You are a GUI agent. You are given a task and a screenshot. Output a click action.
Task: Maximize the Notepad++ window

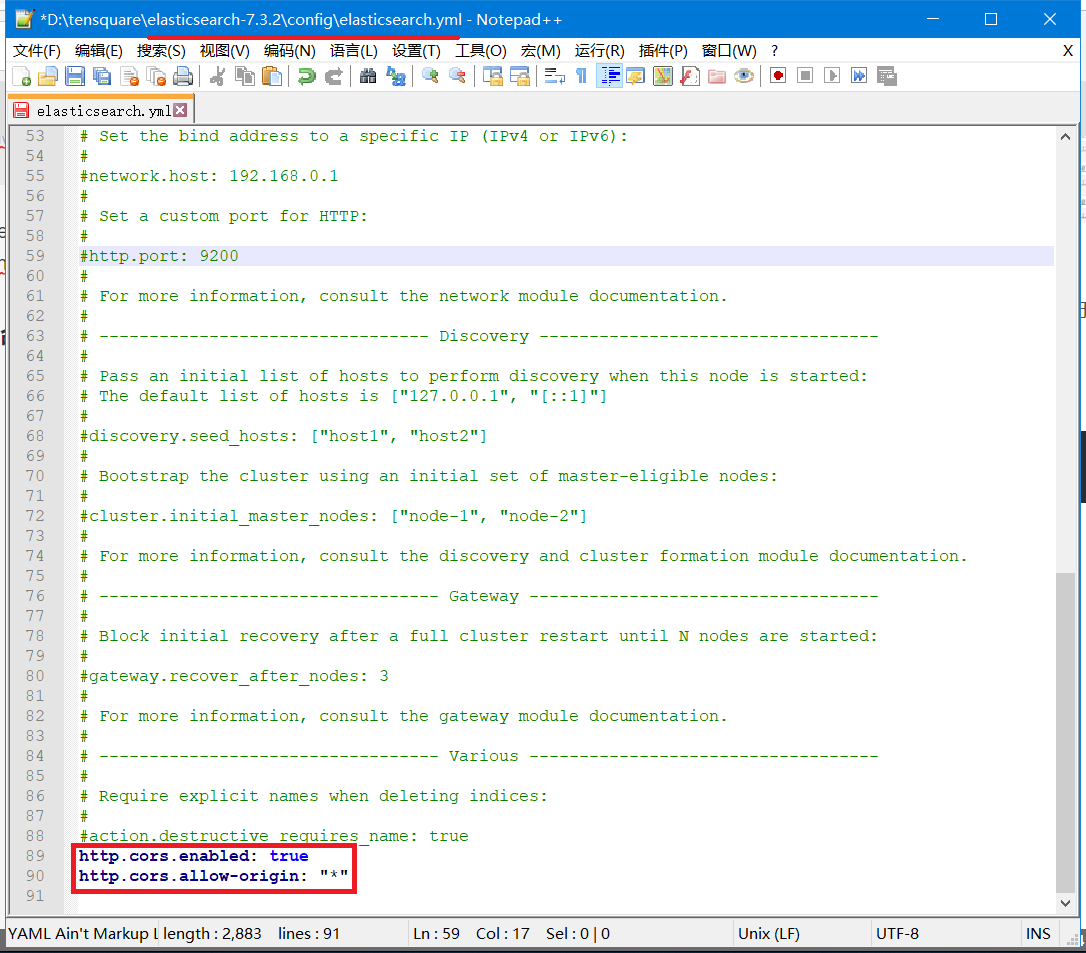(991, 19)
